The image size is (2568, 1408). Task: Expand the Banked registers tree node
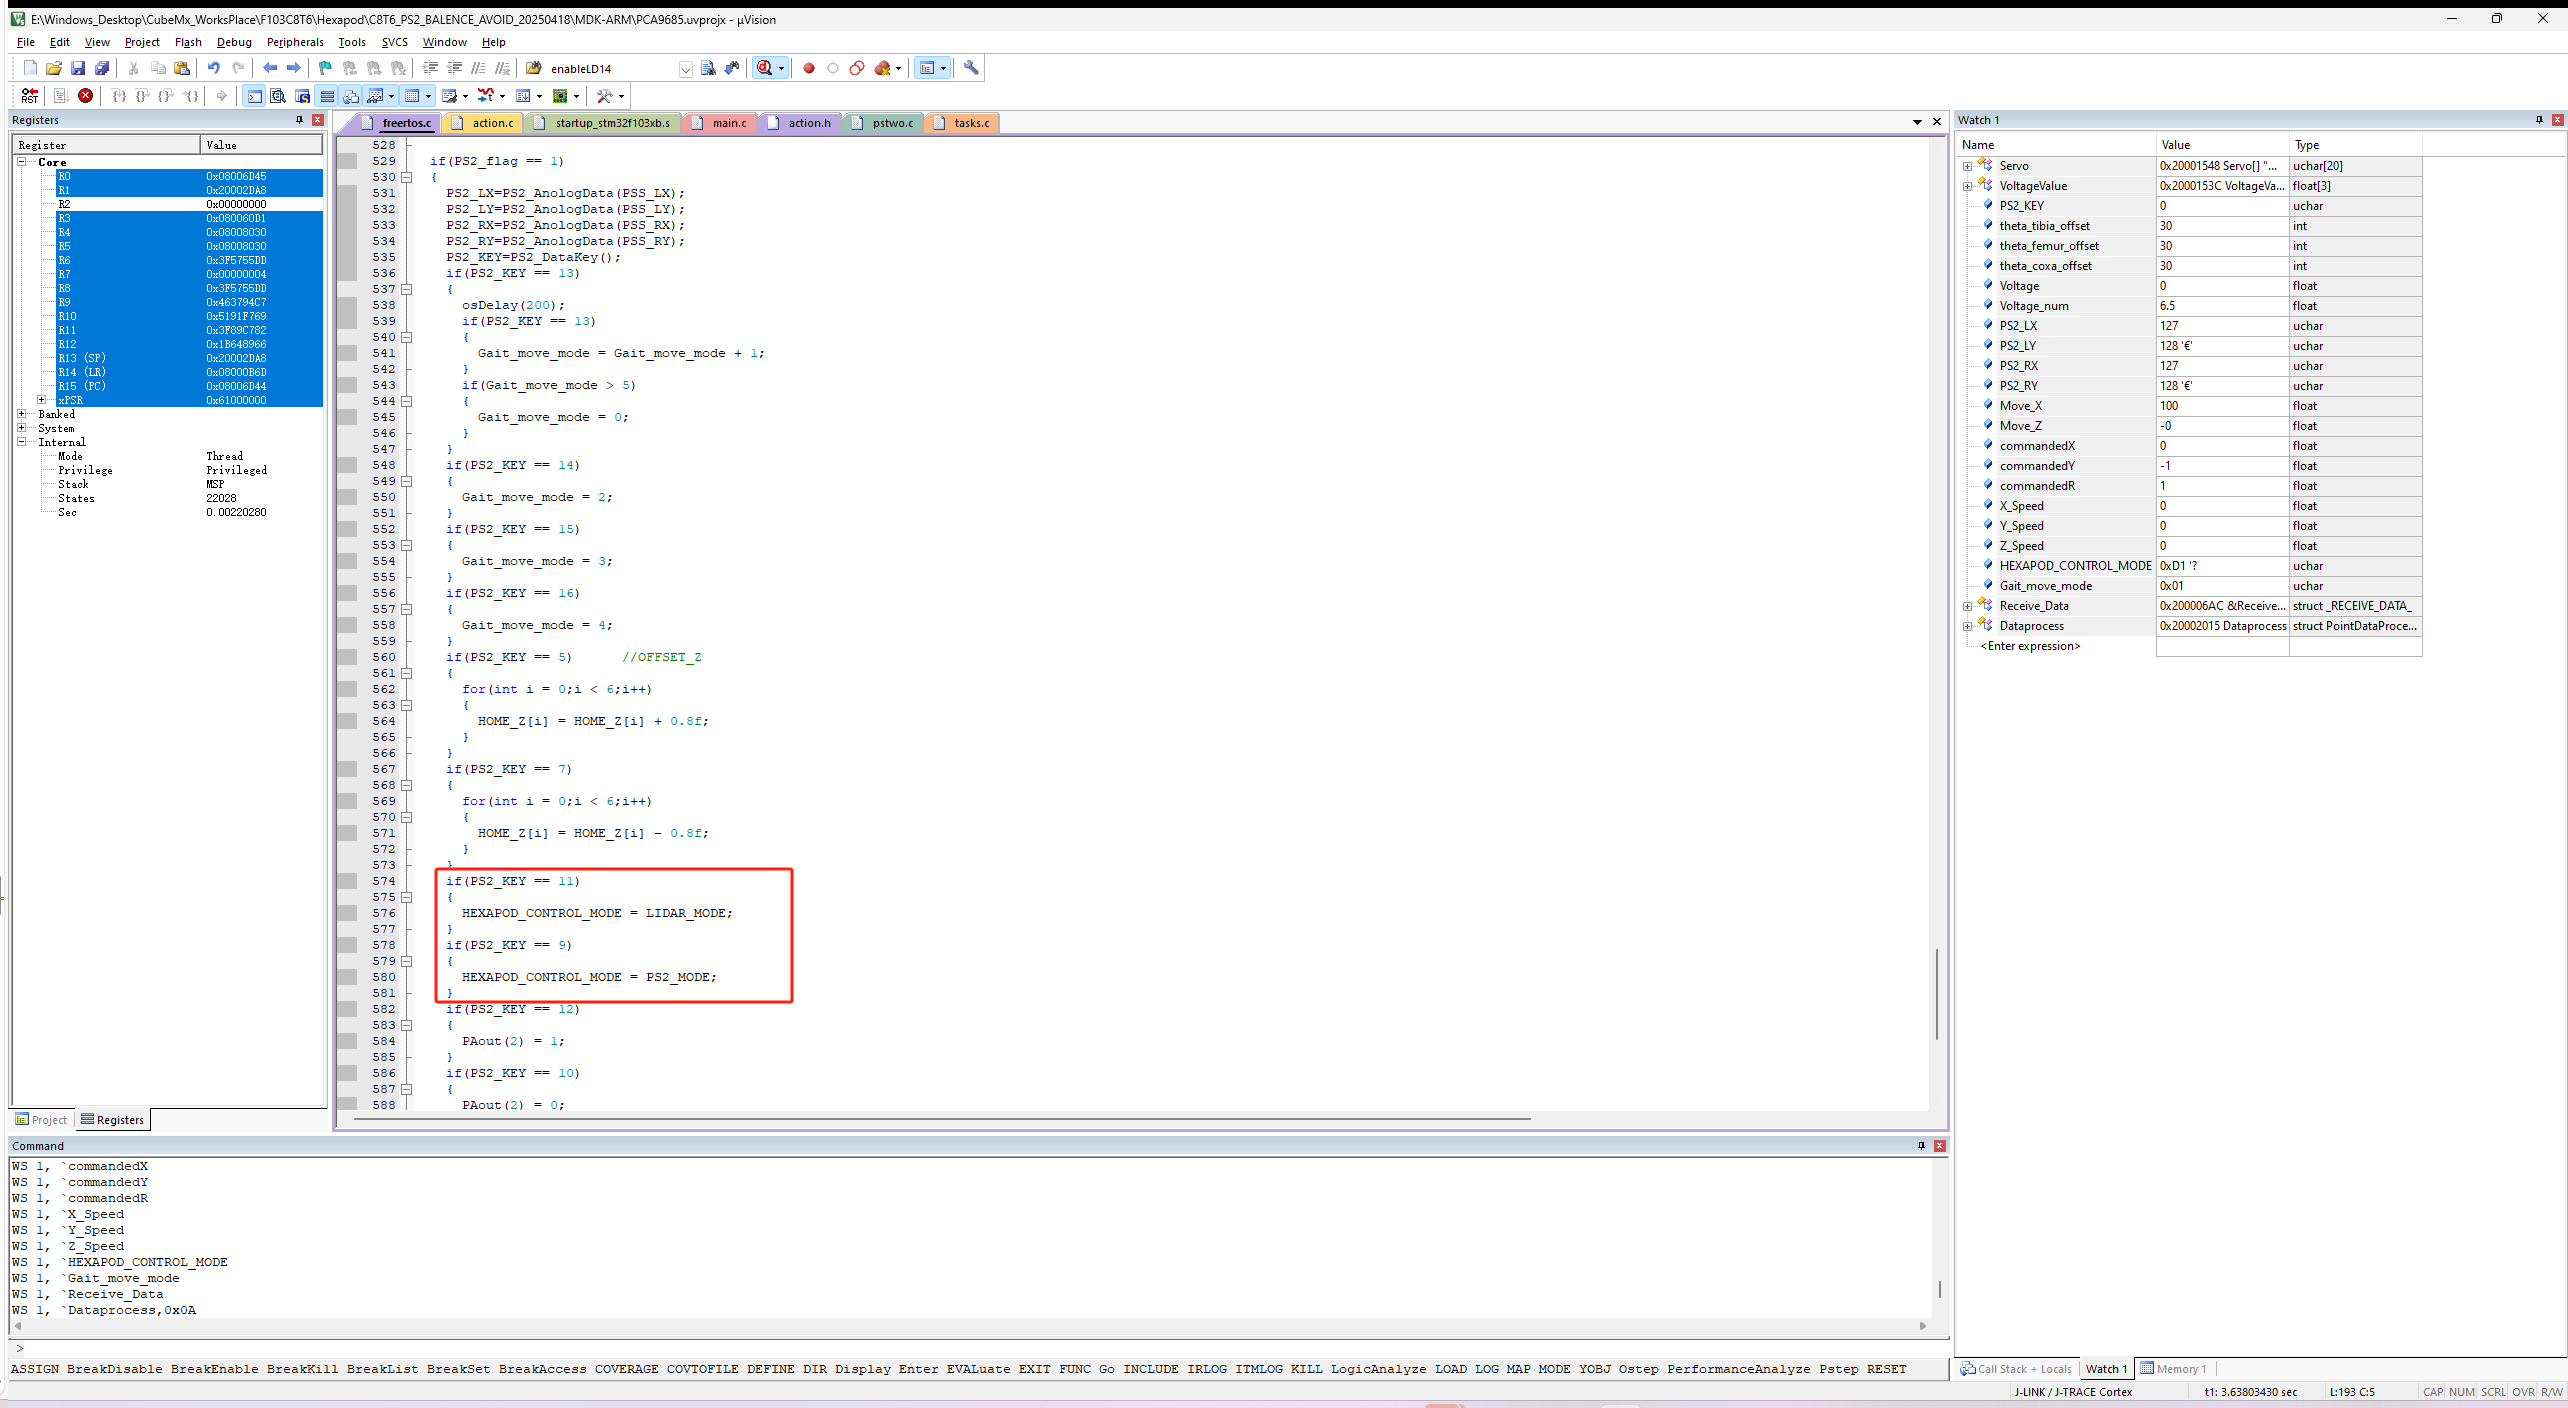[x=22, y=414]
